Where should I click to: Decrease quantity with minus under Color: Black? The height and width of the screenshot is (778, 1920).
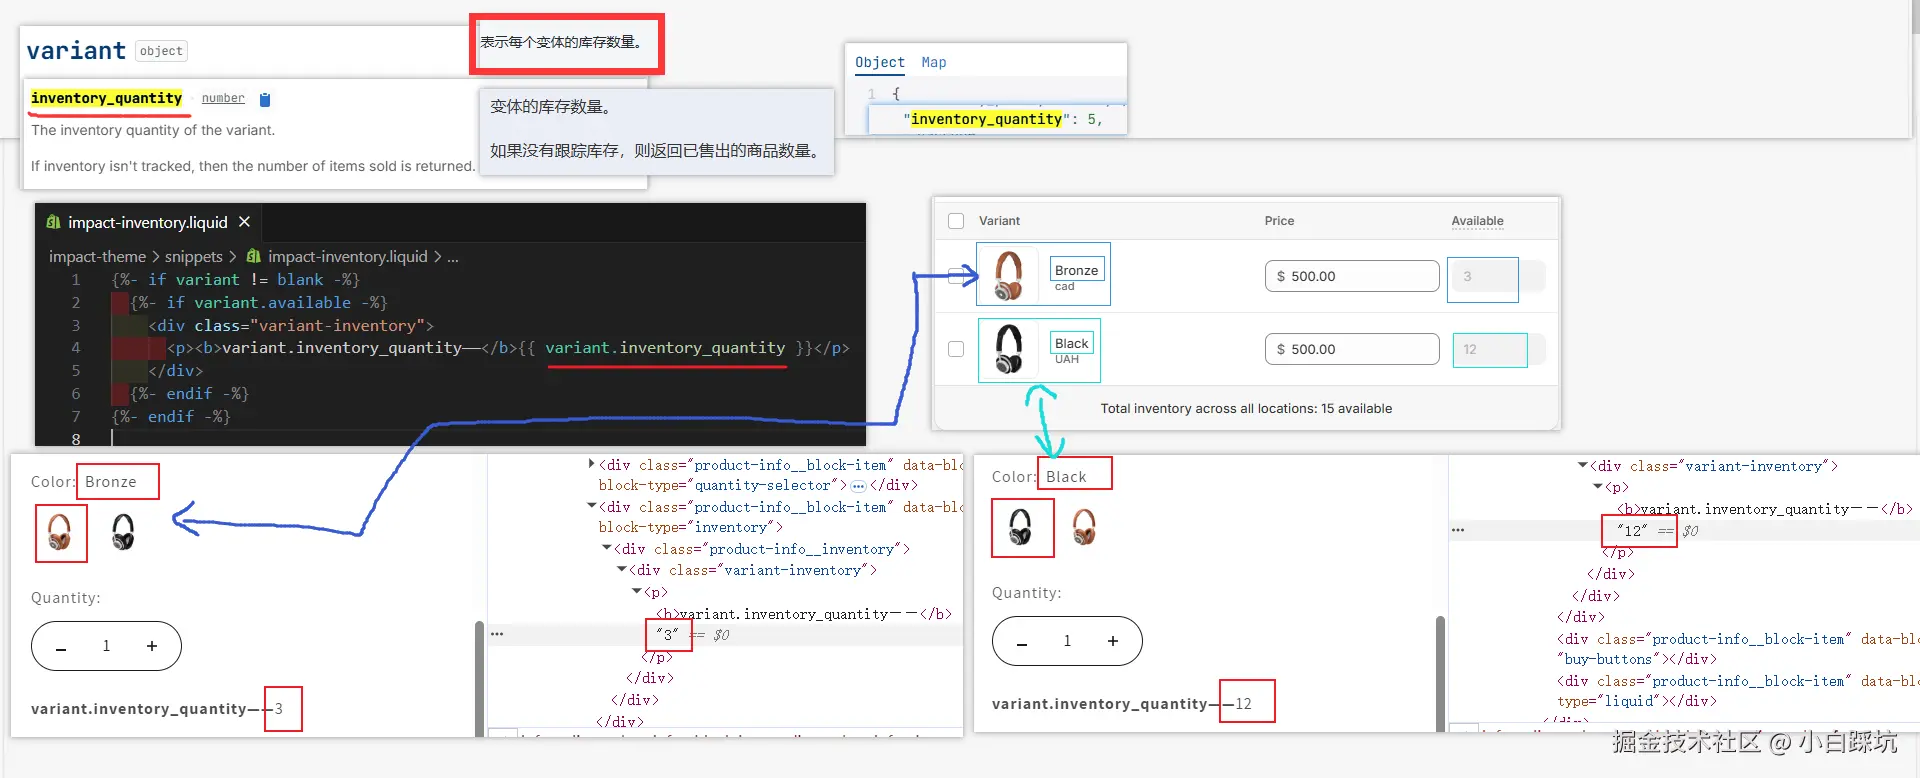1022,642
